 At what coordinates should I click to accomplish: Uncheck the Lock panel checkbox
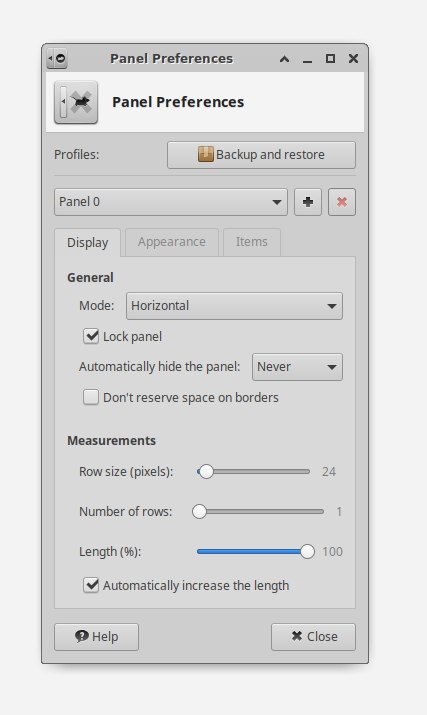[x=91, y=337]
